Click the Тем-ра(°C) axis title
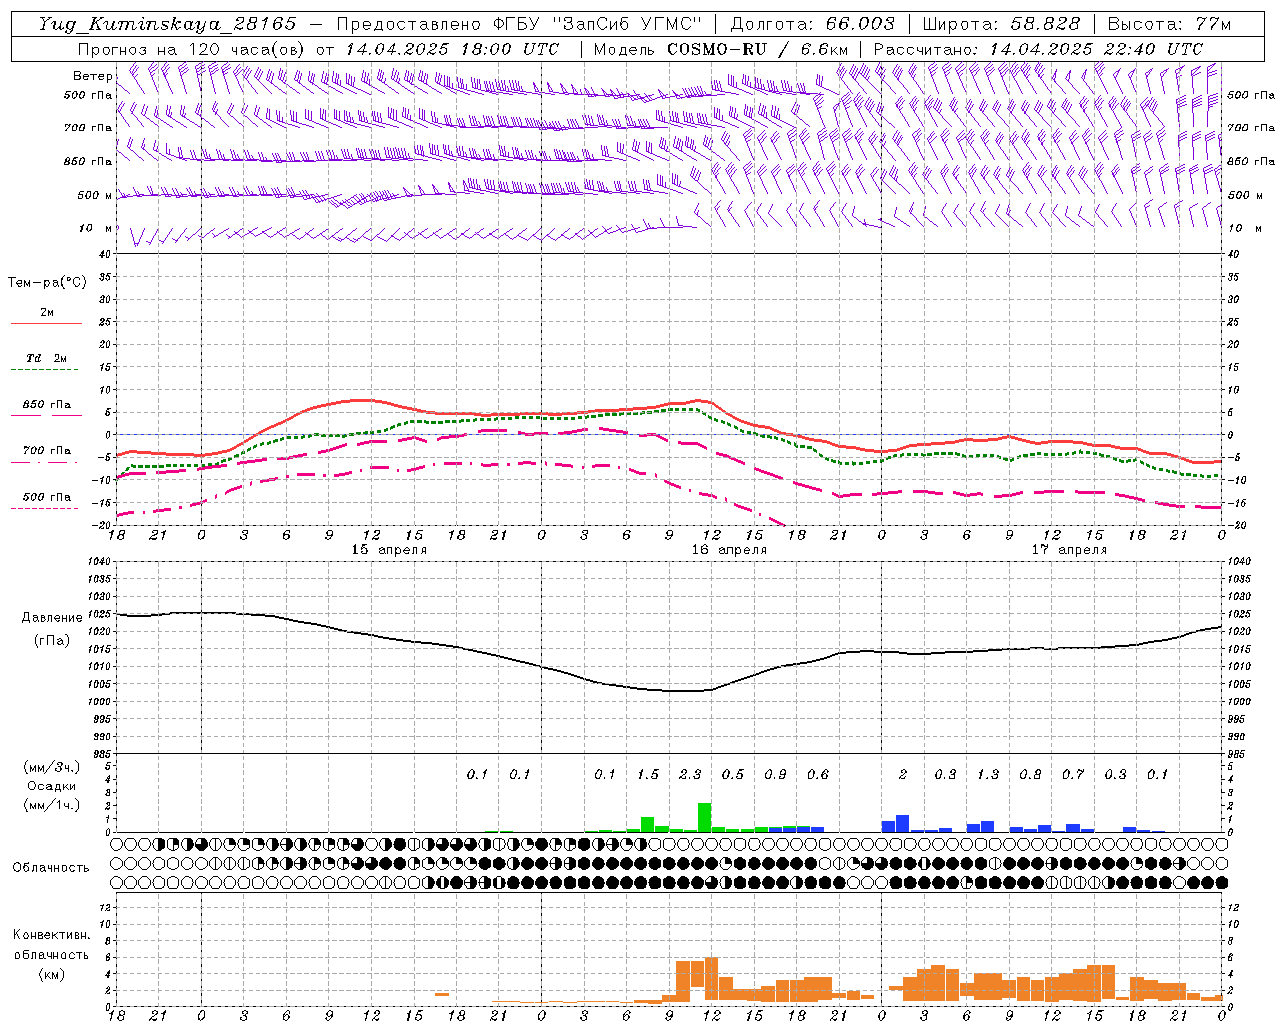The height and width of the screenshot is (1024, 1280). click(x=47, y=283)
